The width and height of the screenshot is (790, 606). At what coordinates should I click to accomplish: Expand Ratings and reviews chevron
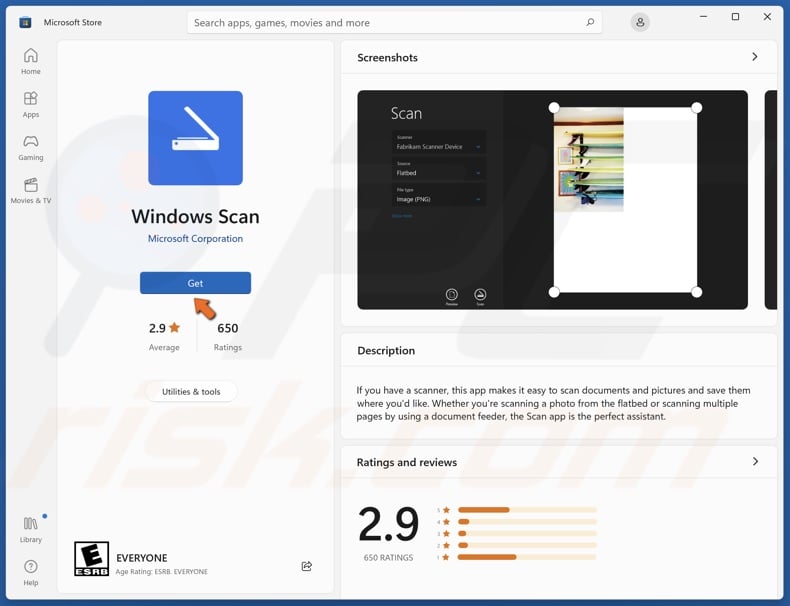tap(755, 462)
